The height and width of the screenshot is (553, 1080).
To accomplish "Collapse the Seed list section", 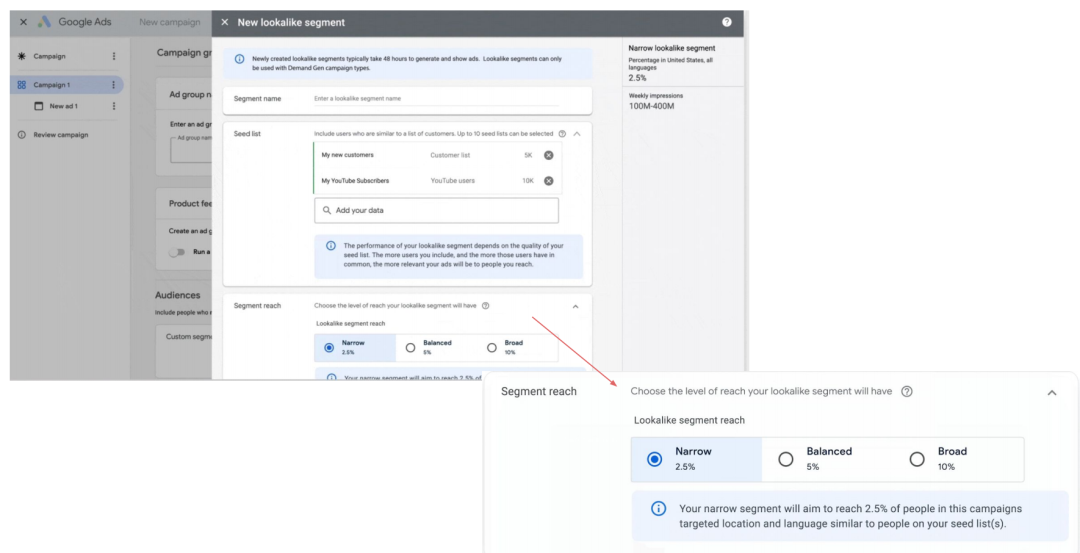I will (x=577, y=134).
